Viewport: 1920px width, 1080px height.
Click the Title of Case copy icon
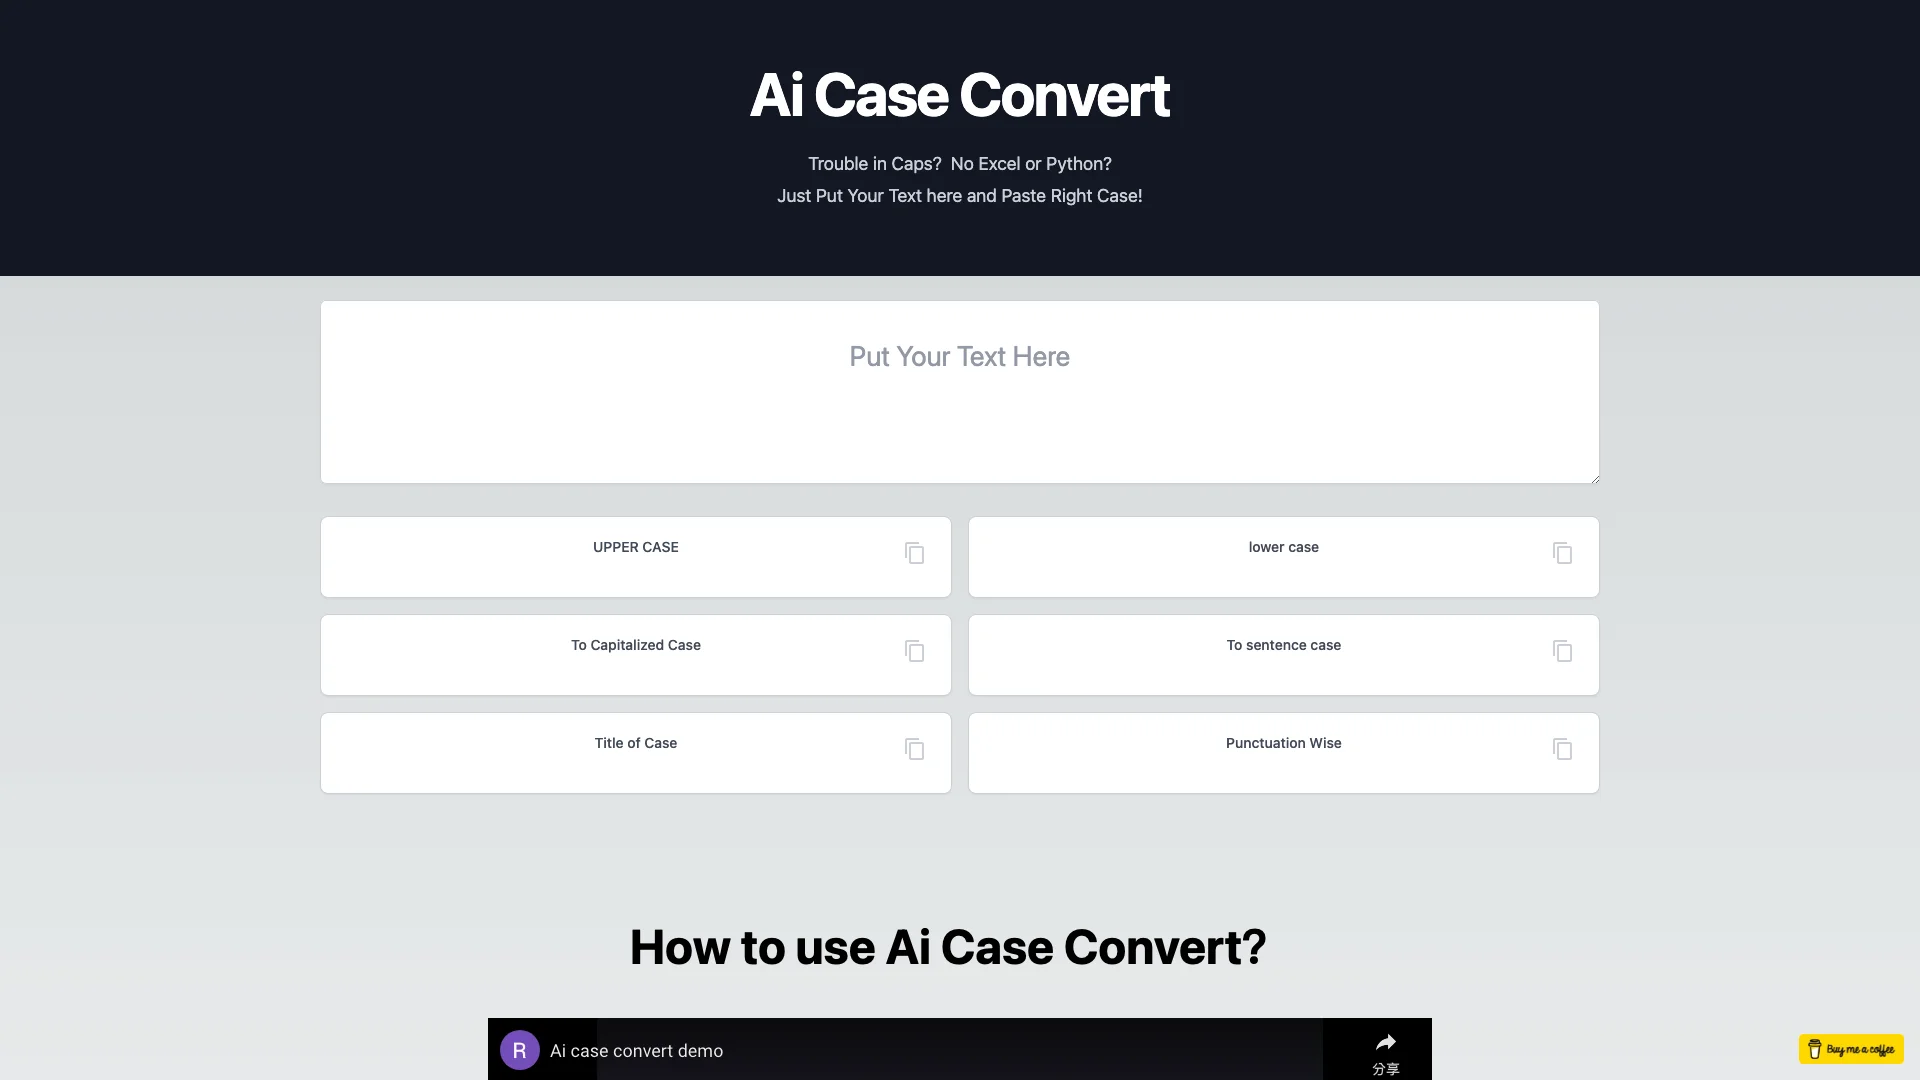(914, 749)
